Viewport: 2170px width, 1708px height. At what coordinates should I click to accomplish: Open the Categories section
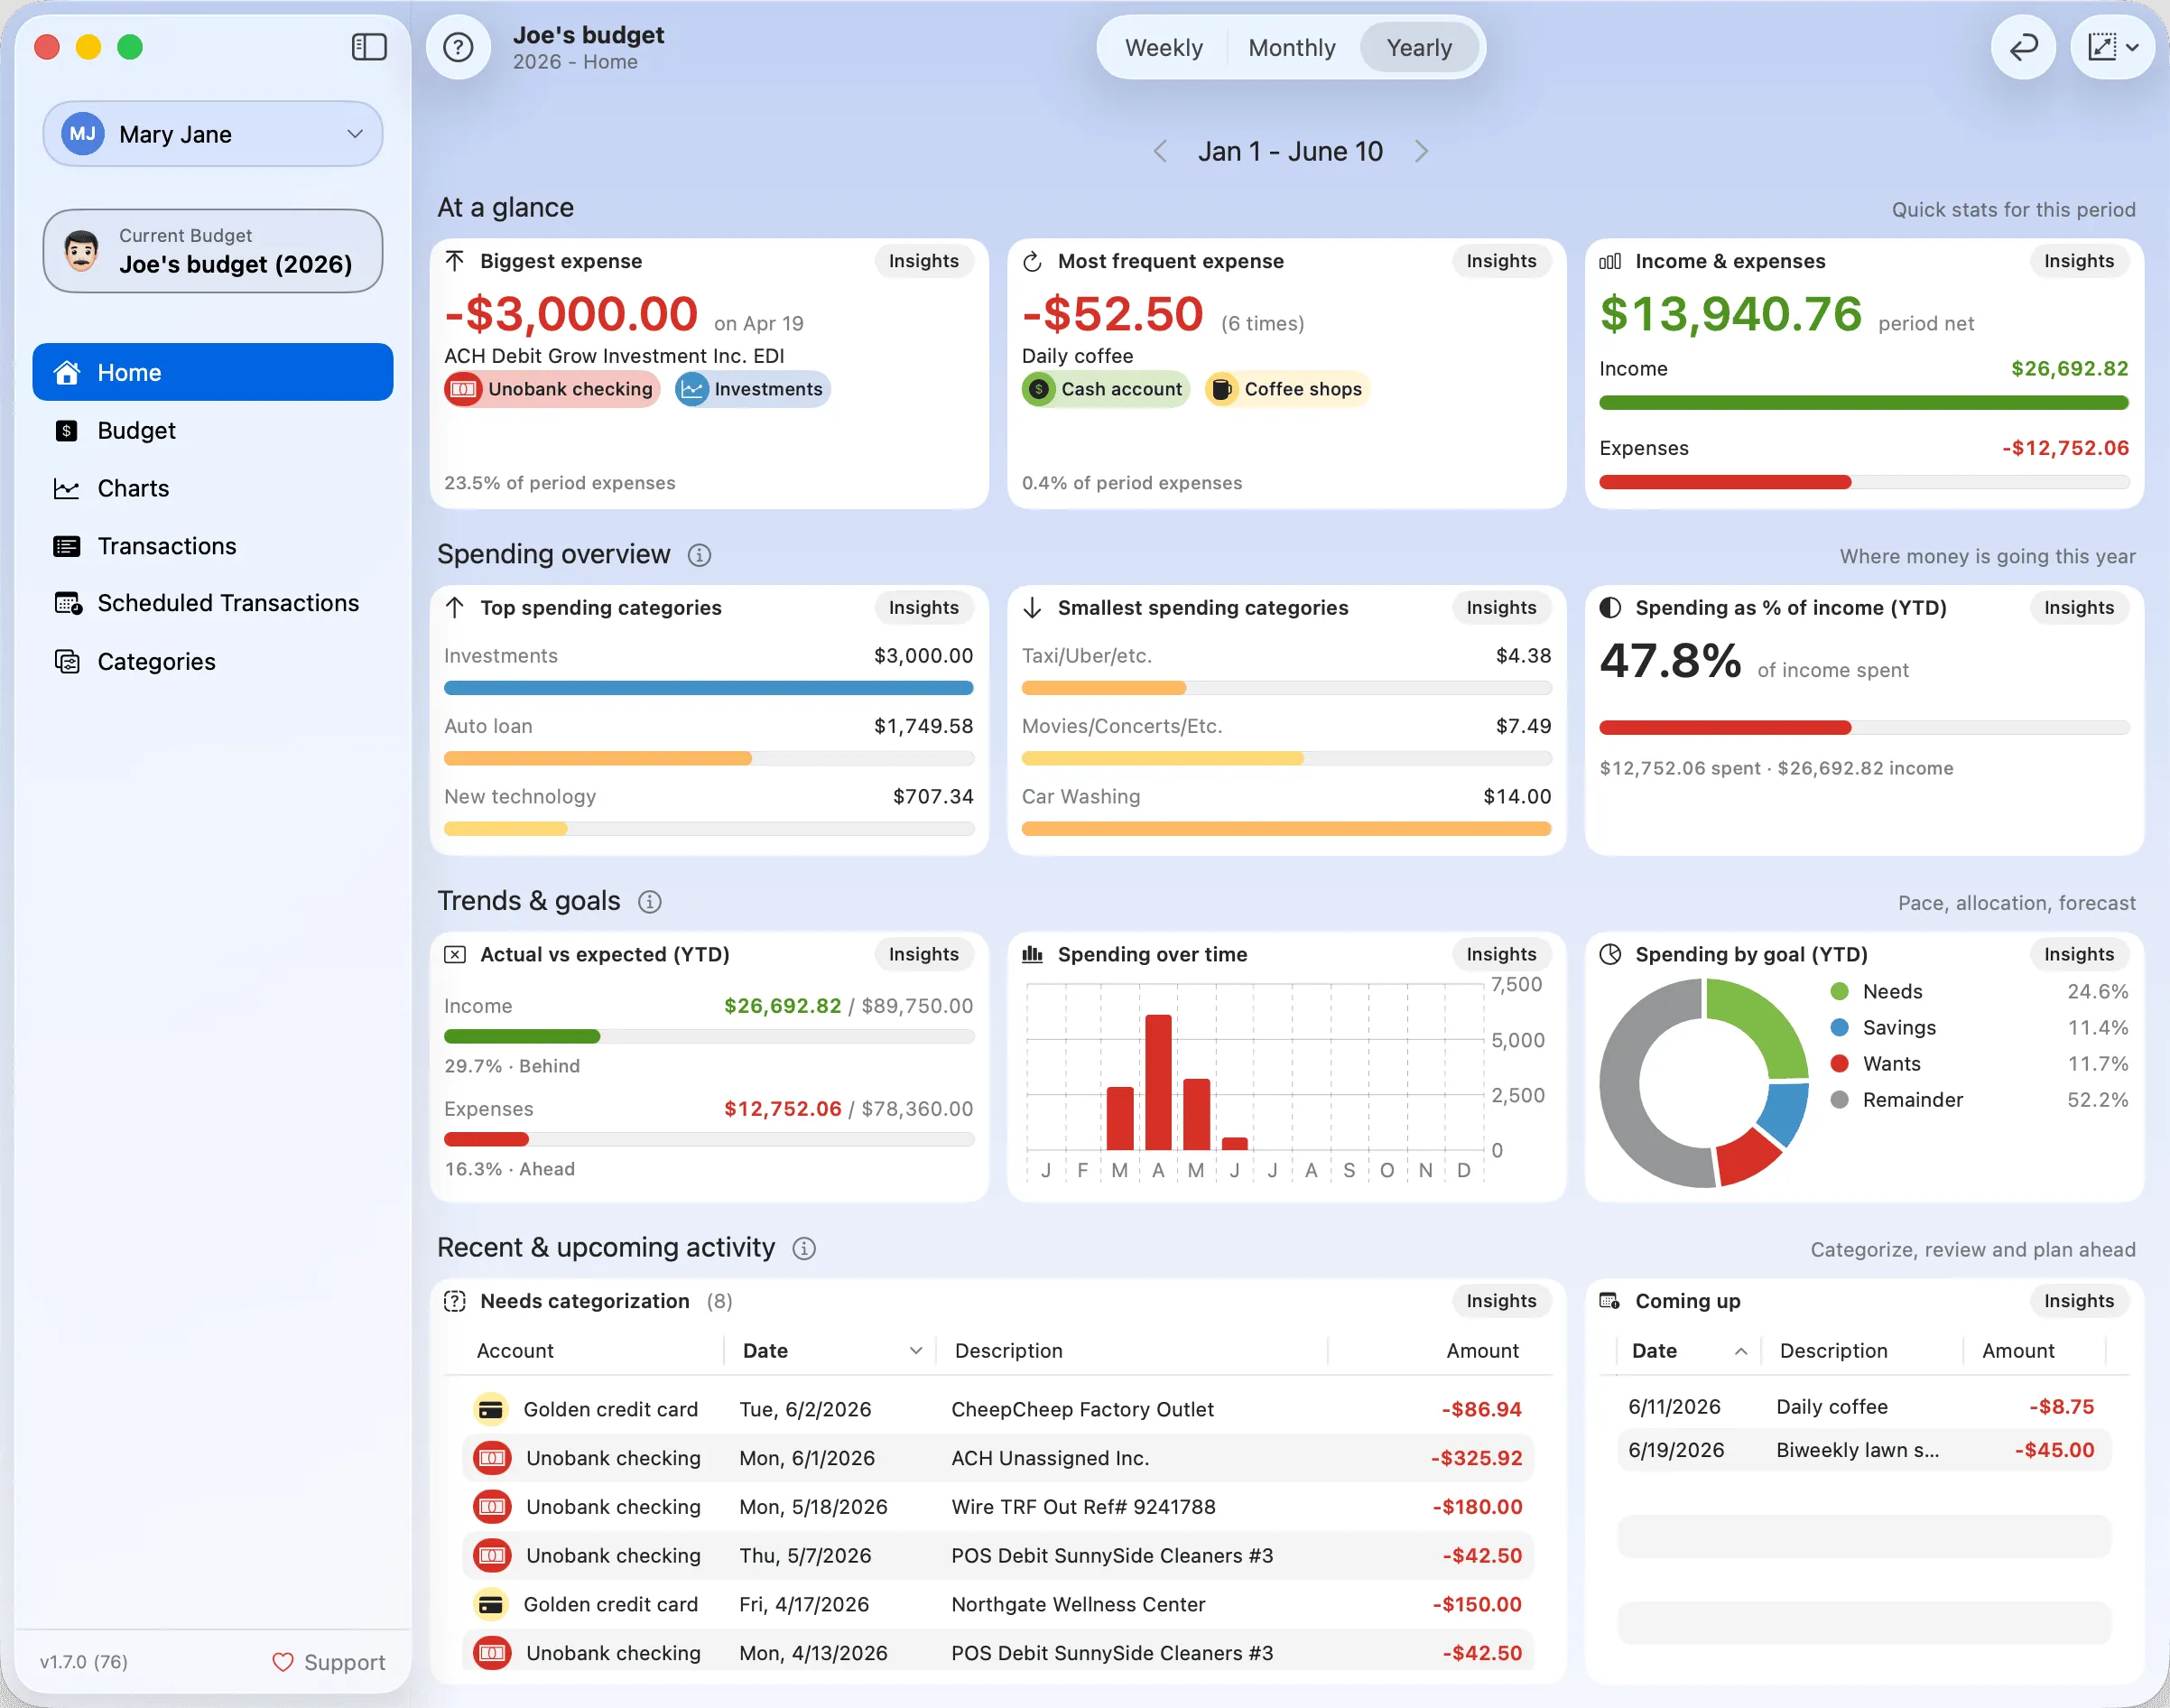[x=213, y=661]
